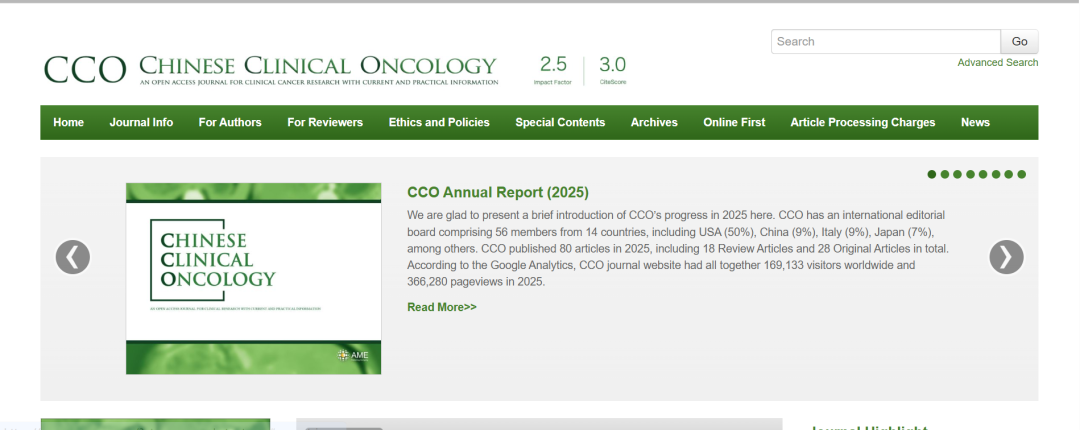The image size is (1080, 430).
Task: Select the fourth carousel indicator dot
Action: pos(970,175)
